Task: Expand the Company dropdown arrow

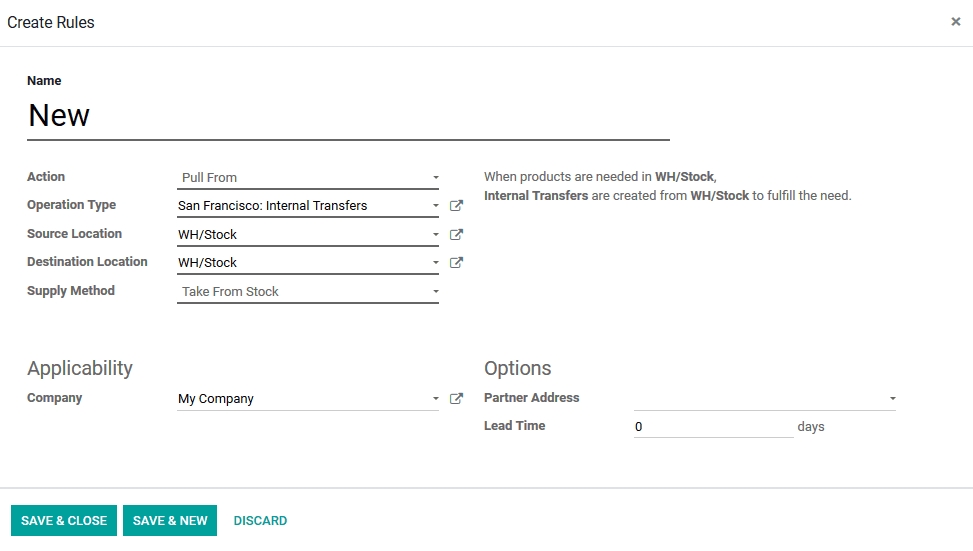Action: [436, 399]
